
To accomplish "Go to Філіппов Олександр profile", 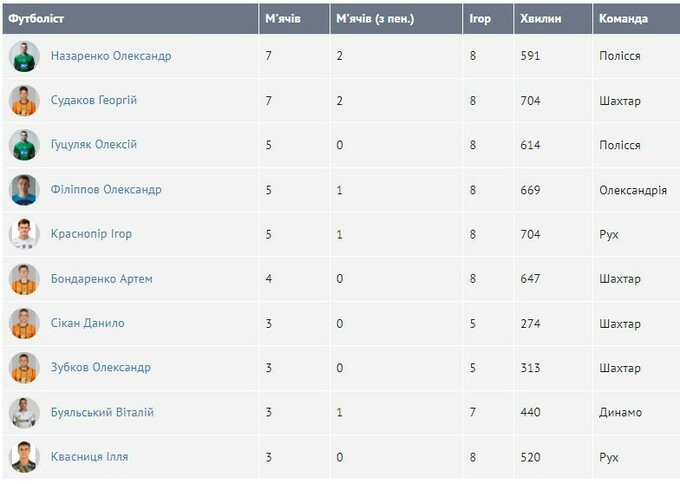I will point(106,190).
